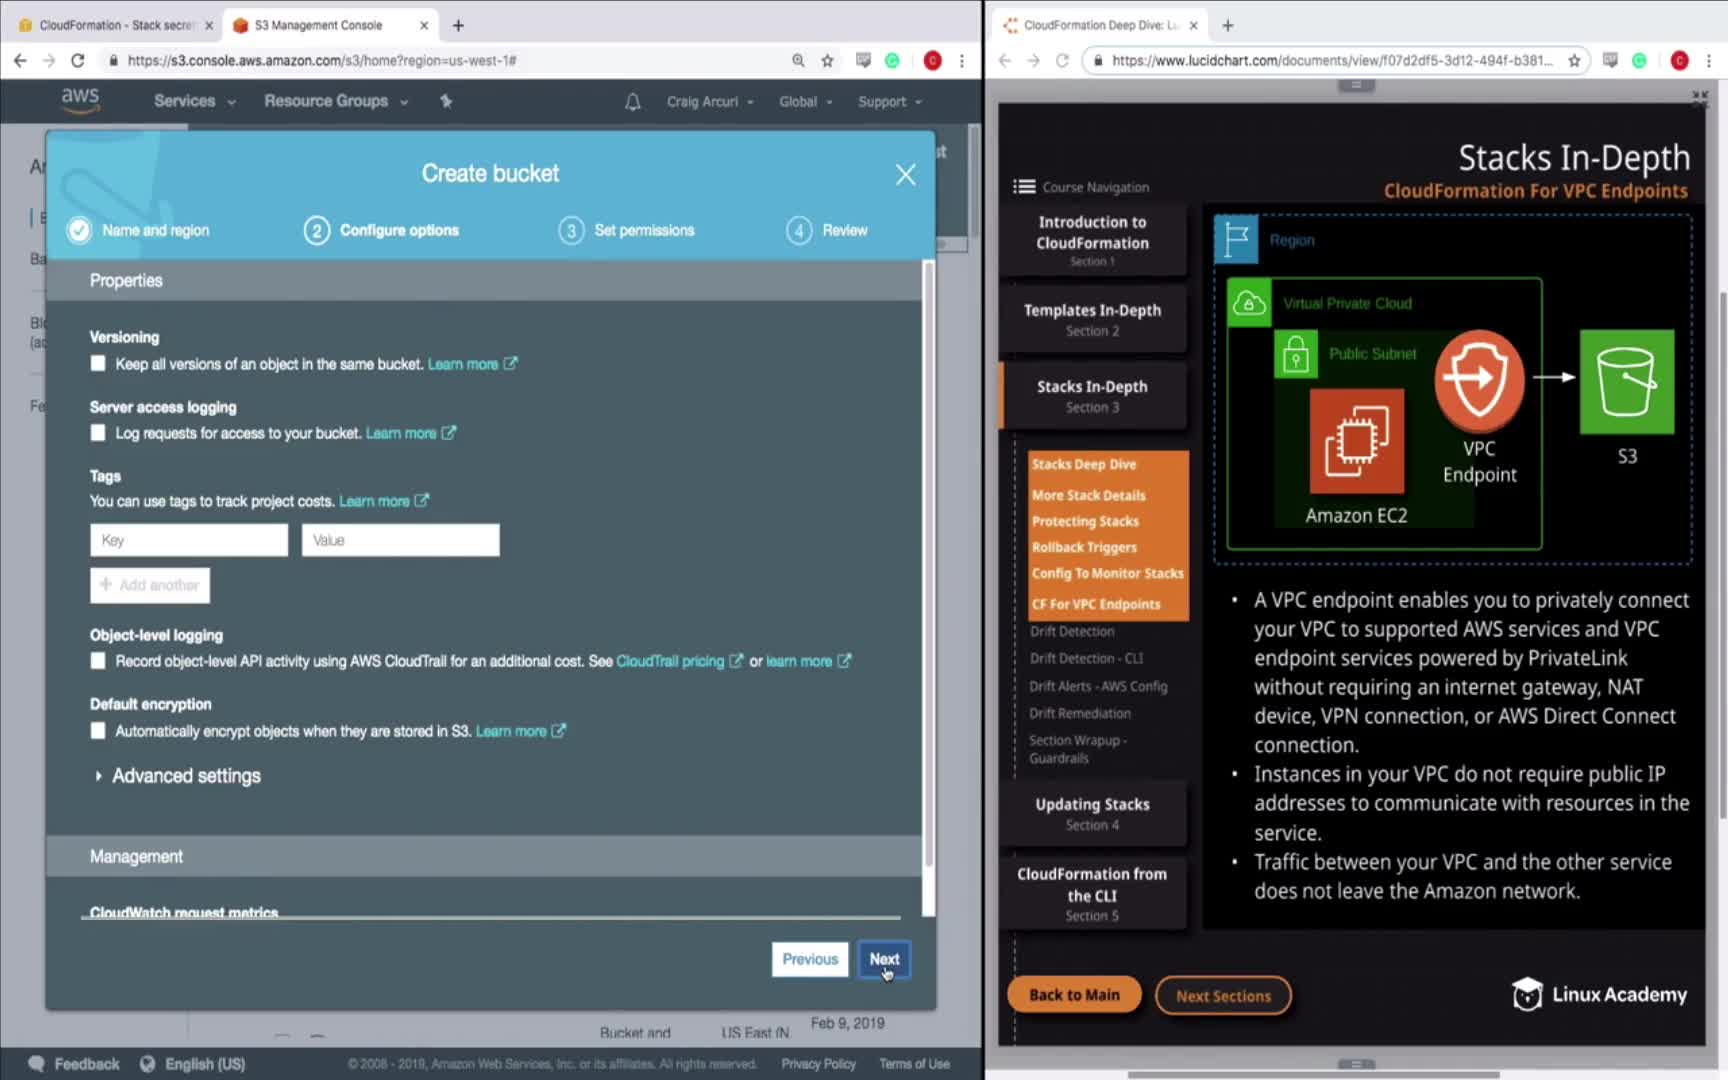Open the Global region dropdown
Screen dimensions: 1728x1080
(x=805, y=102)
